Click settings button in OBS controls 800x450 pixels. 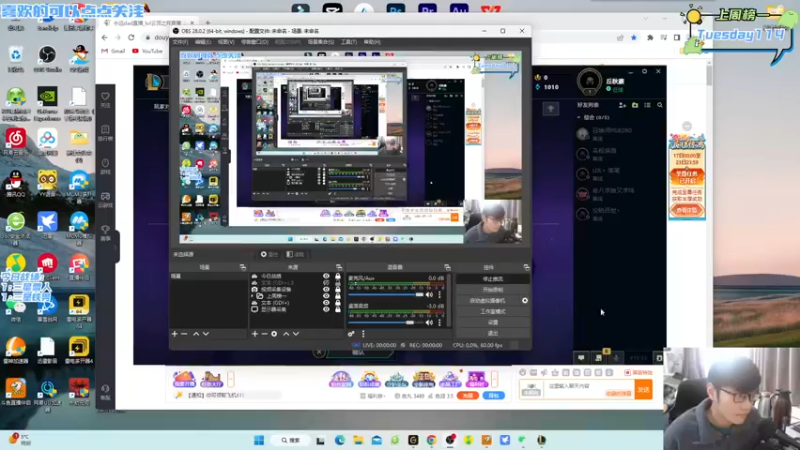pos(492,322)
